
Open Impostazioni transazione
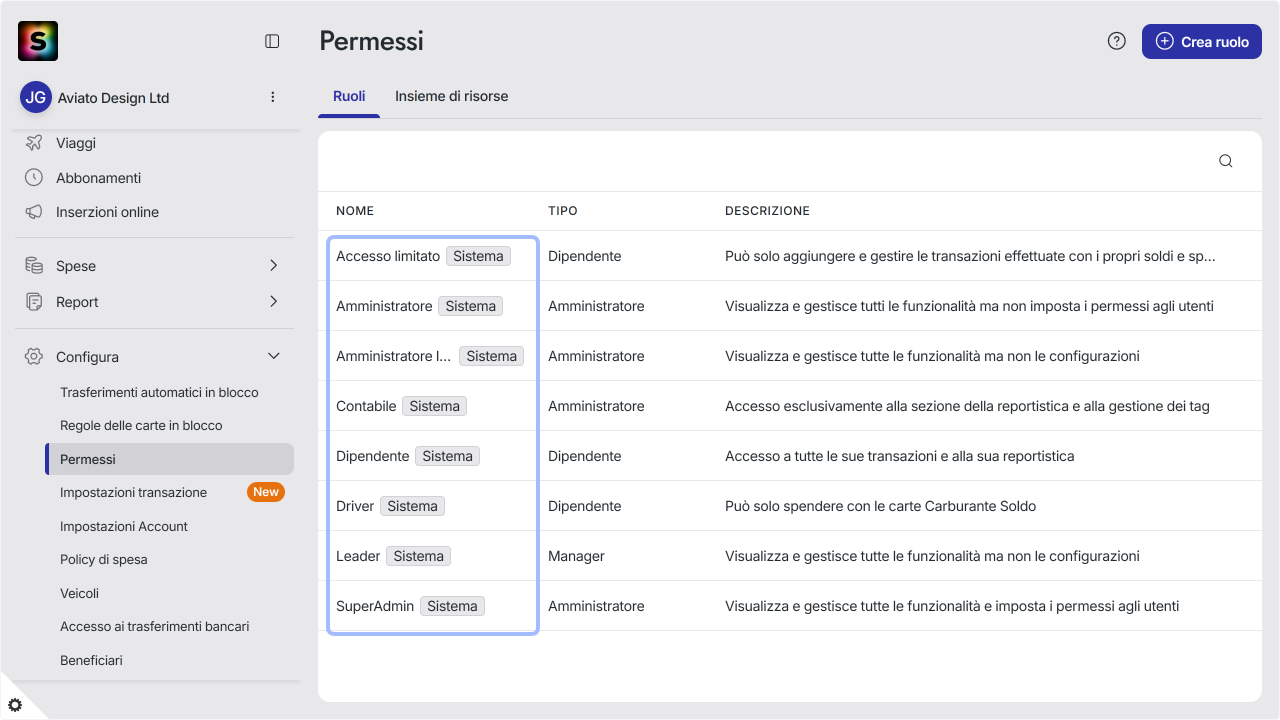133,492
